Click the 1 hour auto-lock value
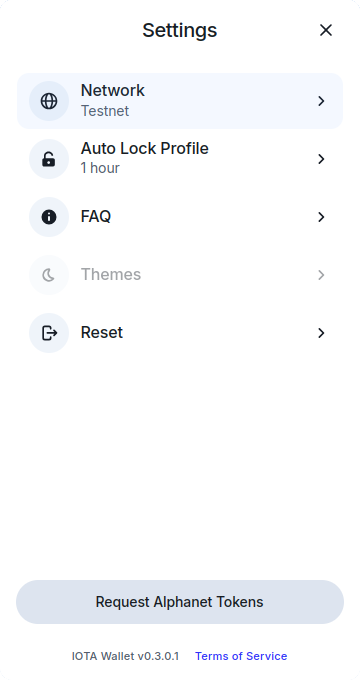 [x=100, y=168]
